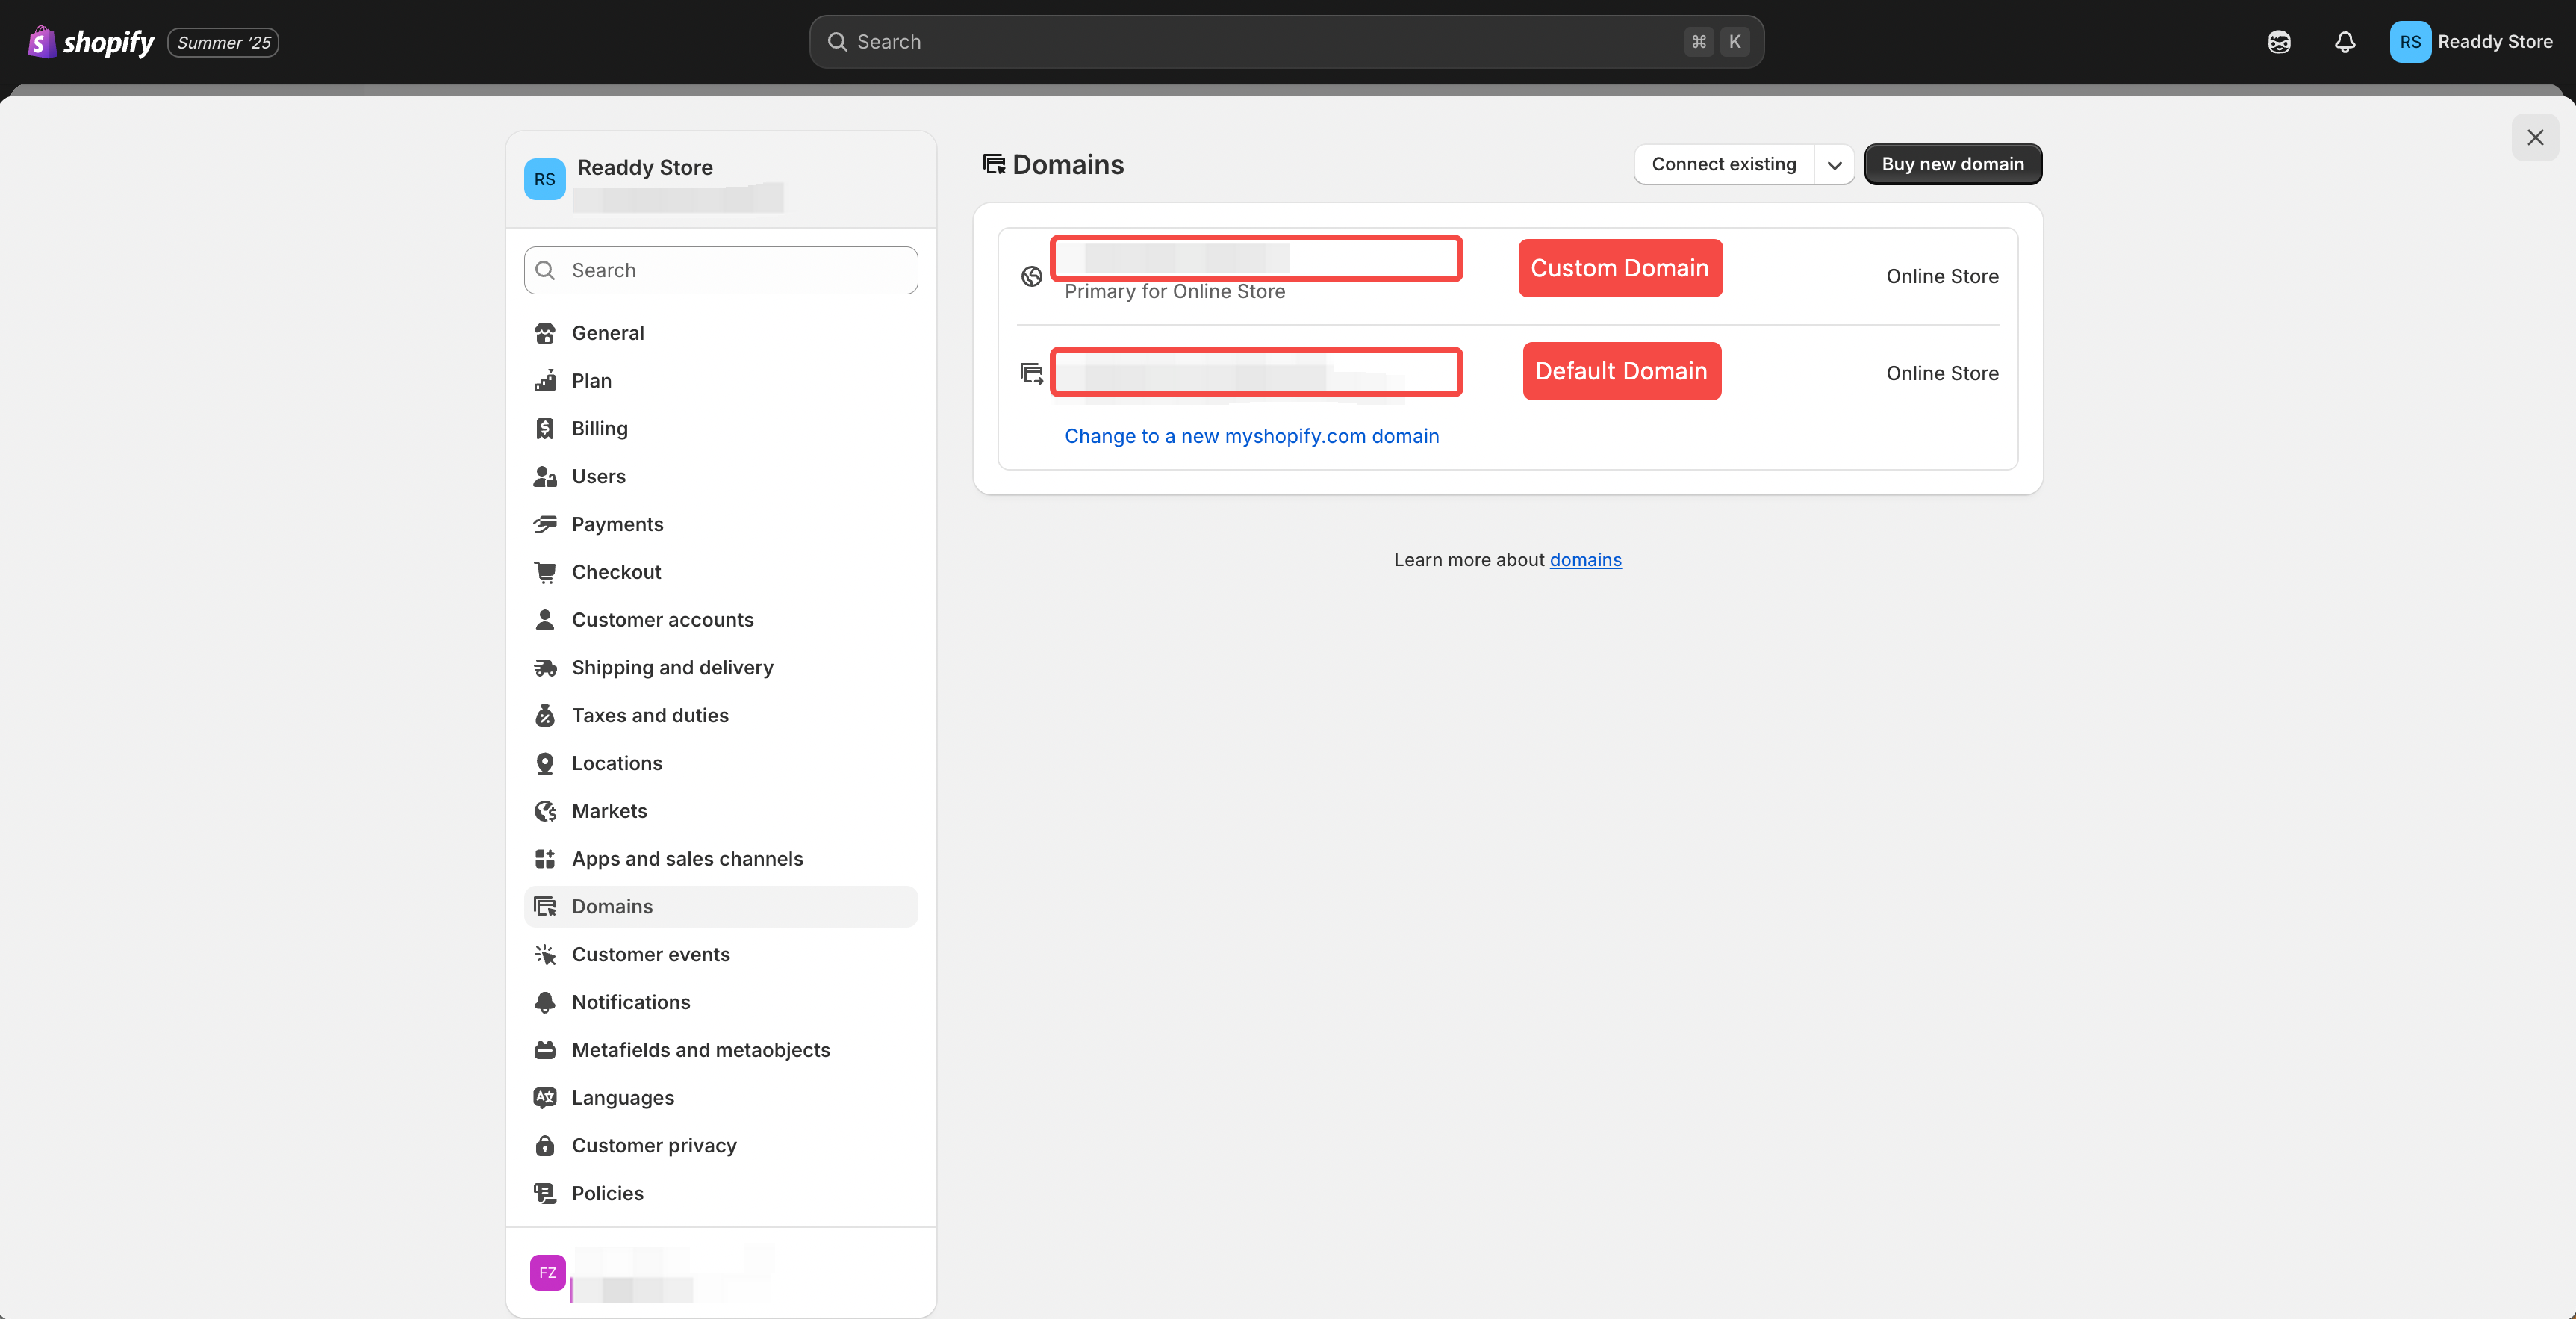The height and width of the screenshot is (1319, 2576).
Task: Click the Customer privacy lock icon
Action: (x=545, y=1146)
